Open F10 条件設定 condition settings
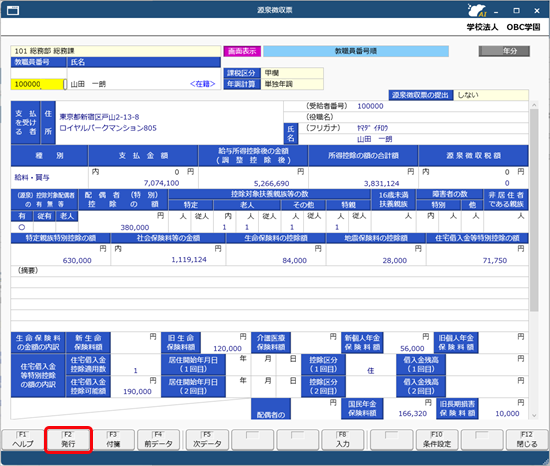 click(437, 440)
